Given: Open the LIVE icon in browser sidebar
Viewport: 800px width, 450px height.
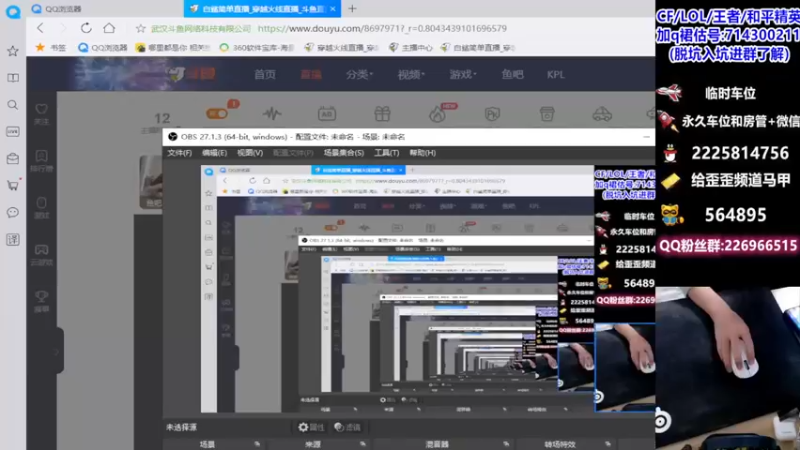Looking at the screenshot, I should (13, 132).
